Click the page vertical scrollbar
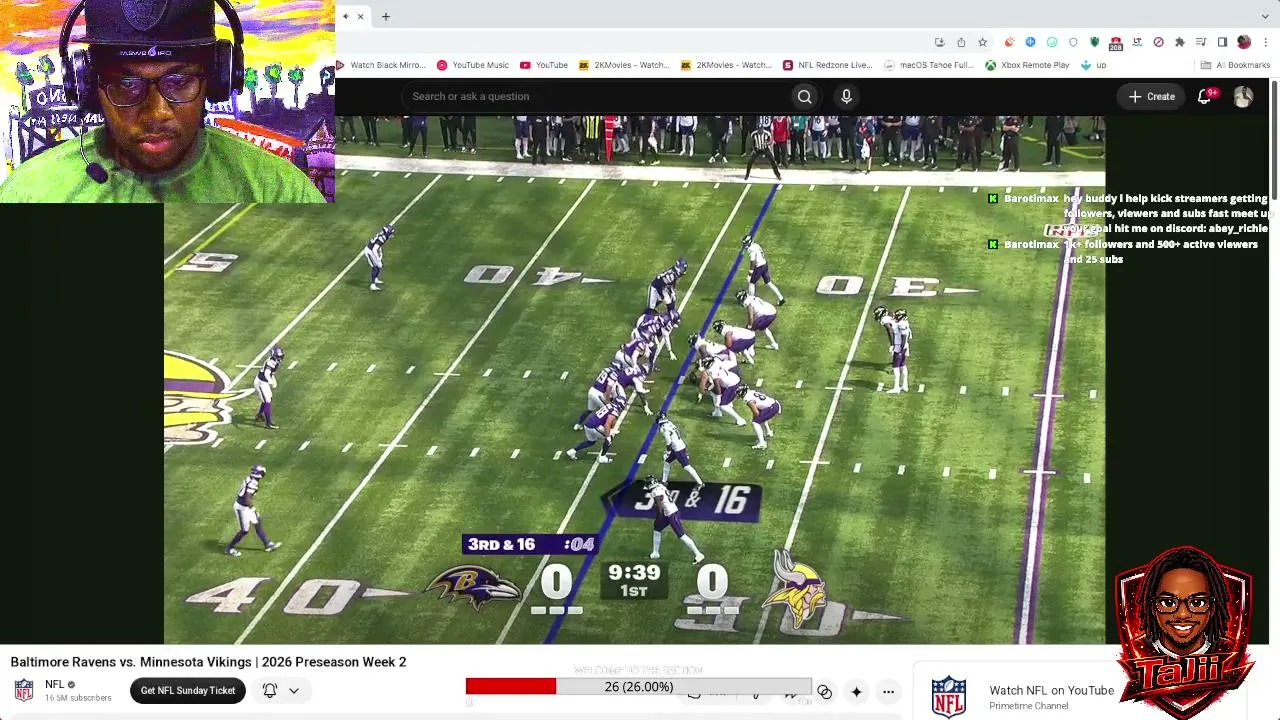 (1274, 140)
